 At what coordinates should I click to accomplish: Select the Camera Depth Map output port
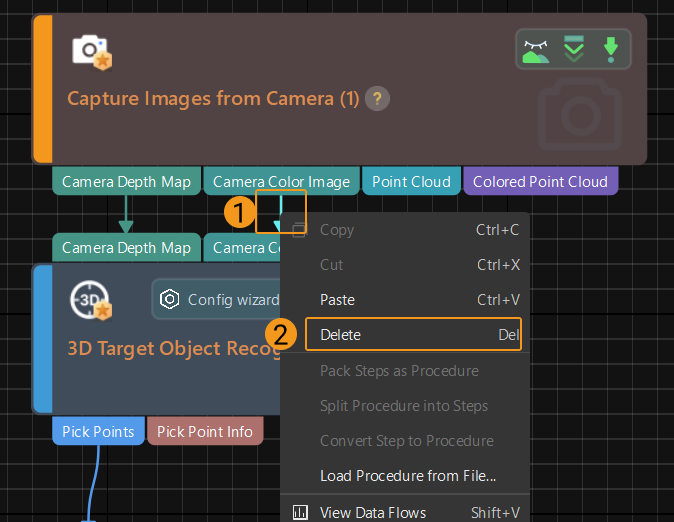pyautogui.click(x=126, y=181)
